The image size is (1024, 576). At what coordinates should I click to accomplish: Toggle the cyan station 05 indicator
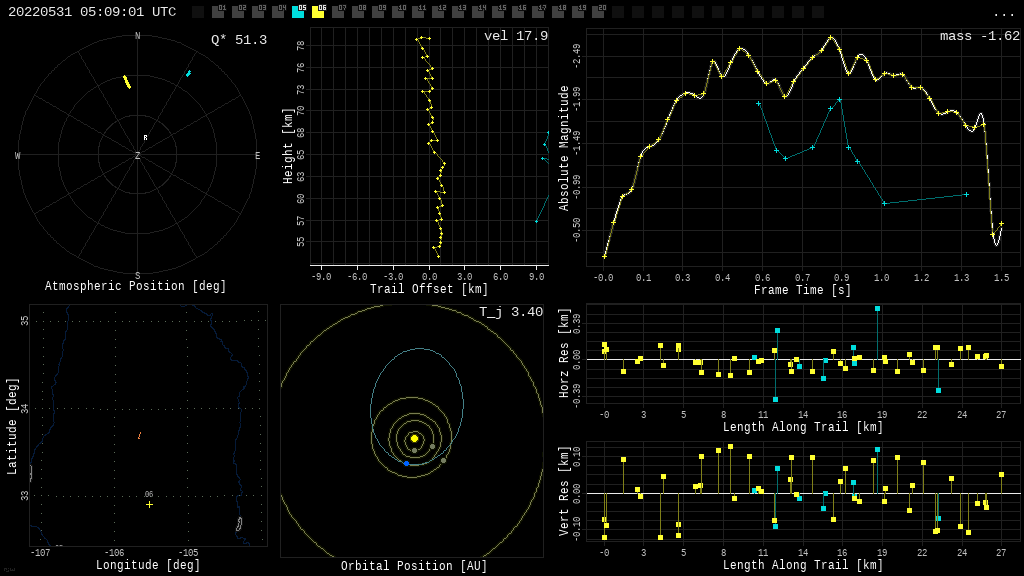298,12
